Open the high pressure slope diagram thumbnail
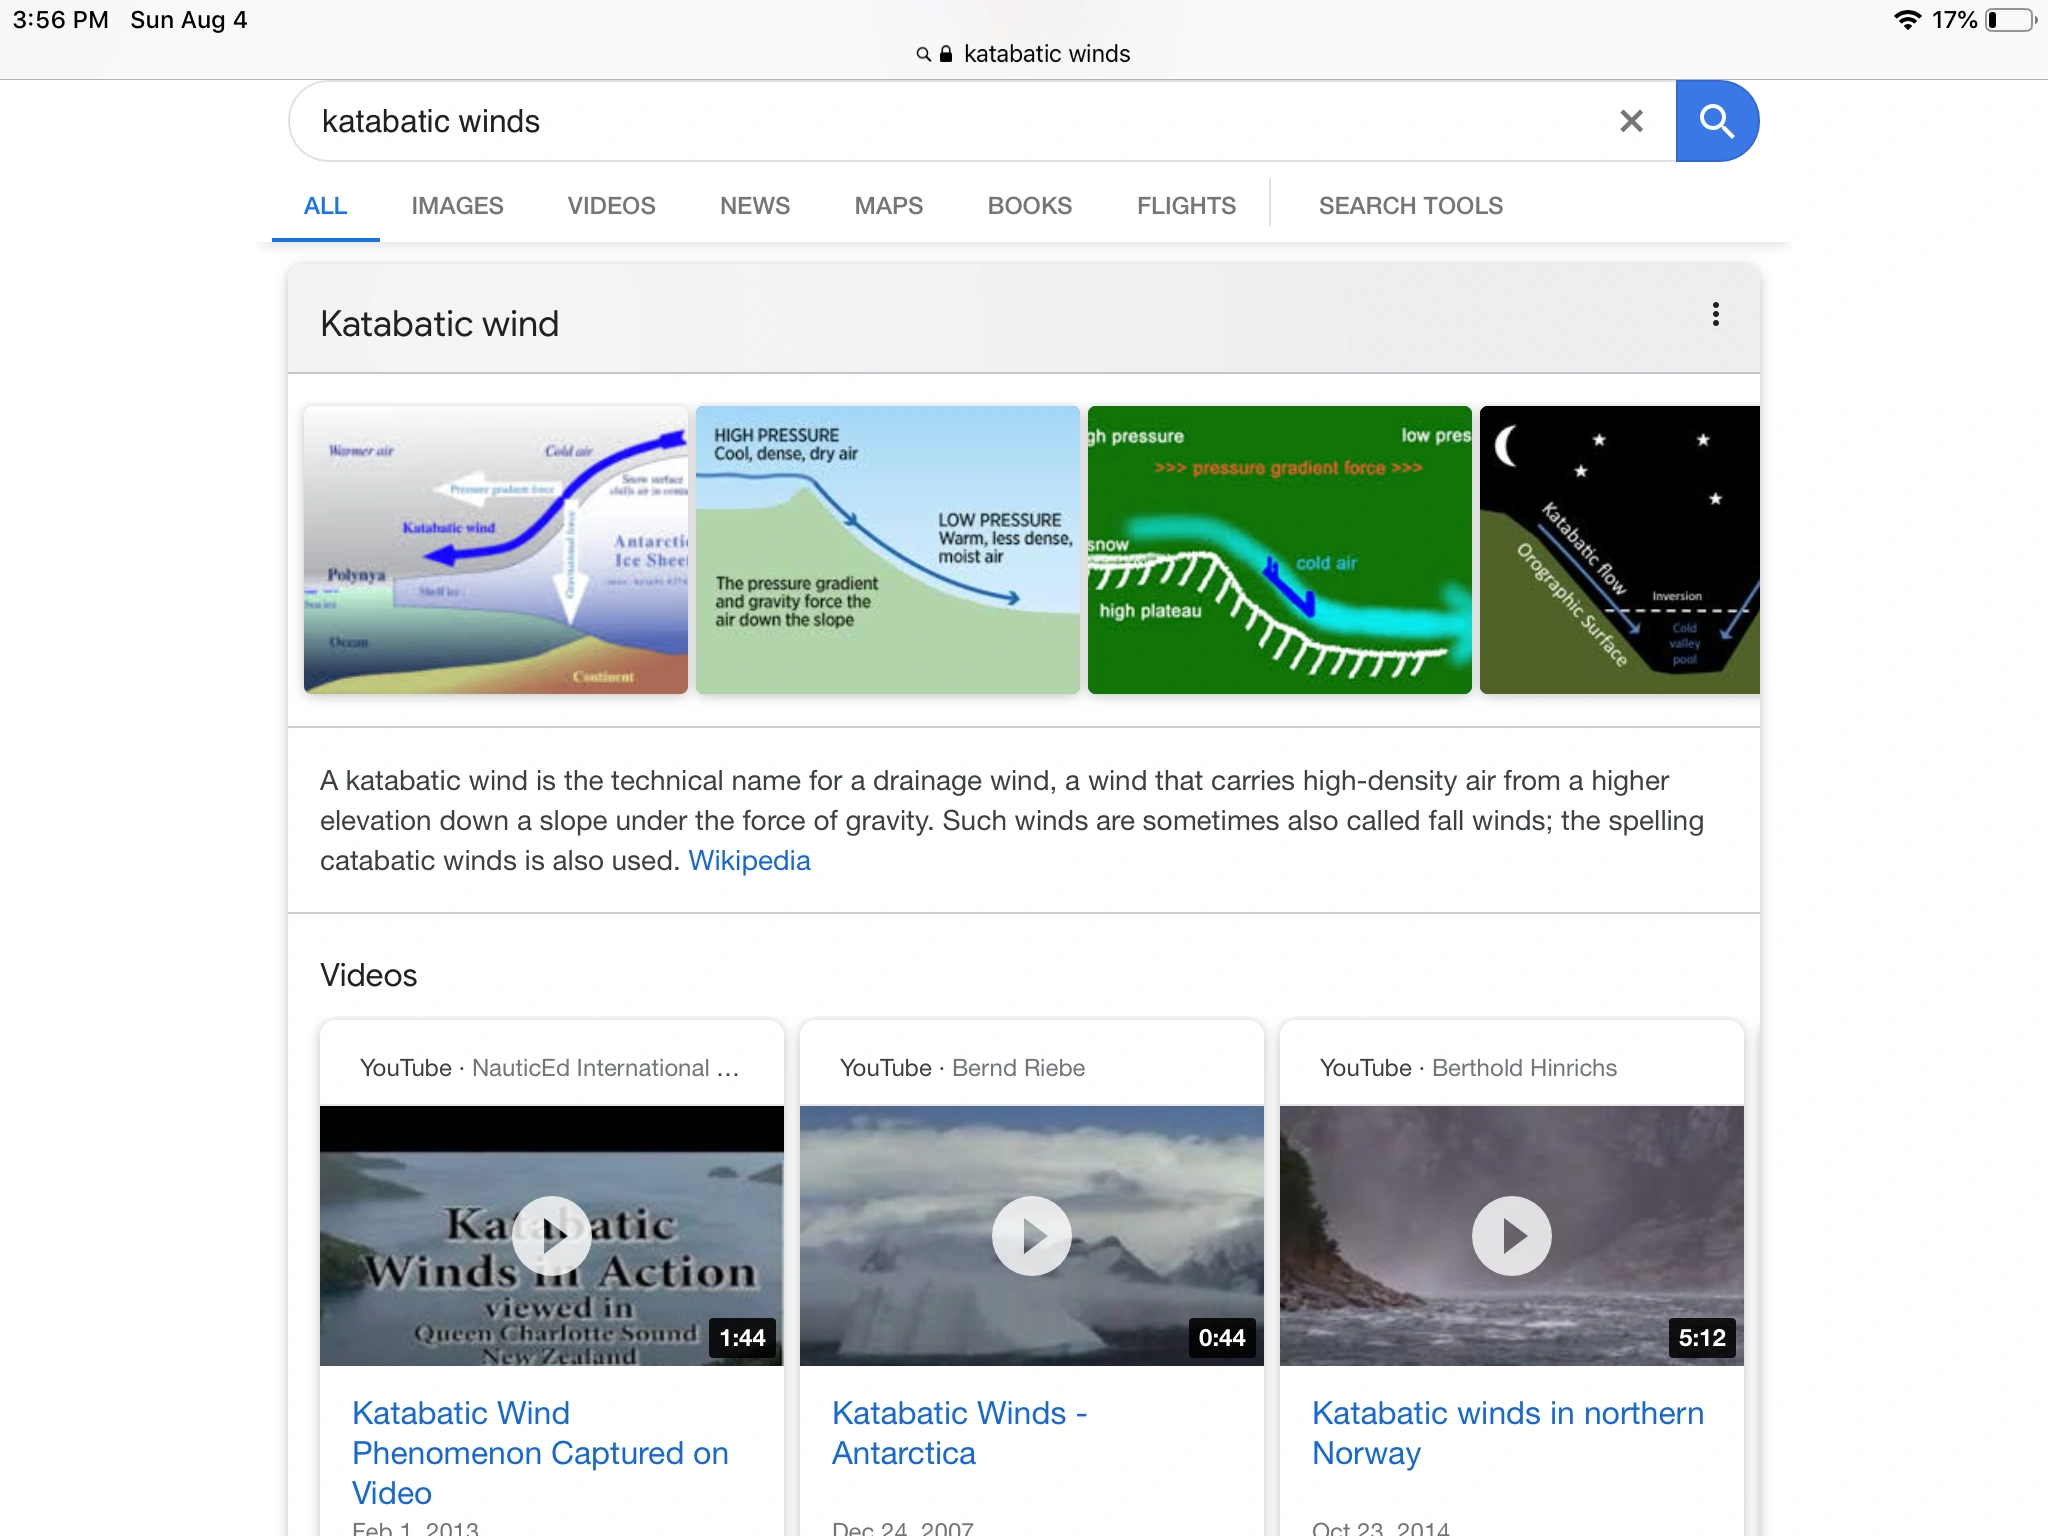 (888, 550)
